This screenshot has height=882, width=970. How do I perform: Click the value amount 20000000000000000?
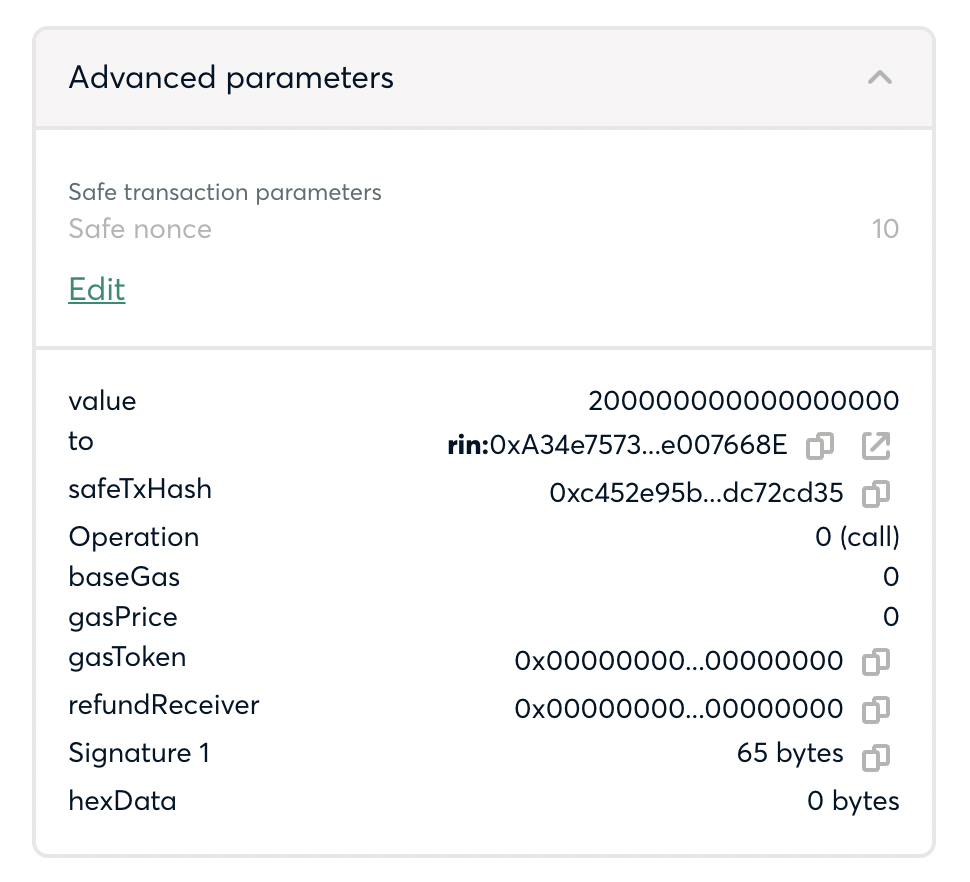click(x=744, y=401)
